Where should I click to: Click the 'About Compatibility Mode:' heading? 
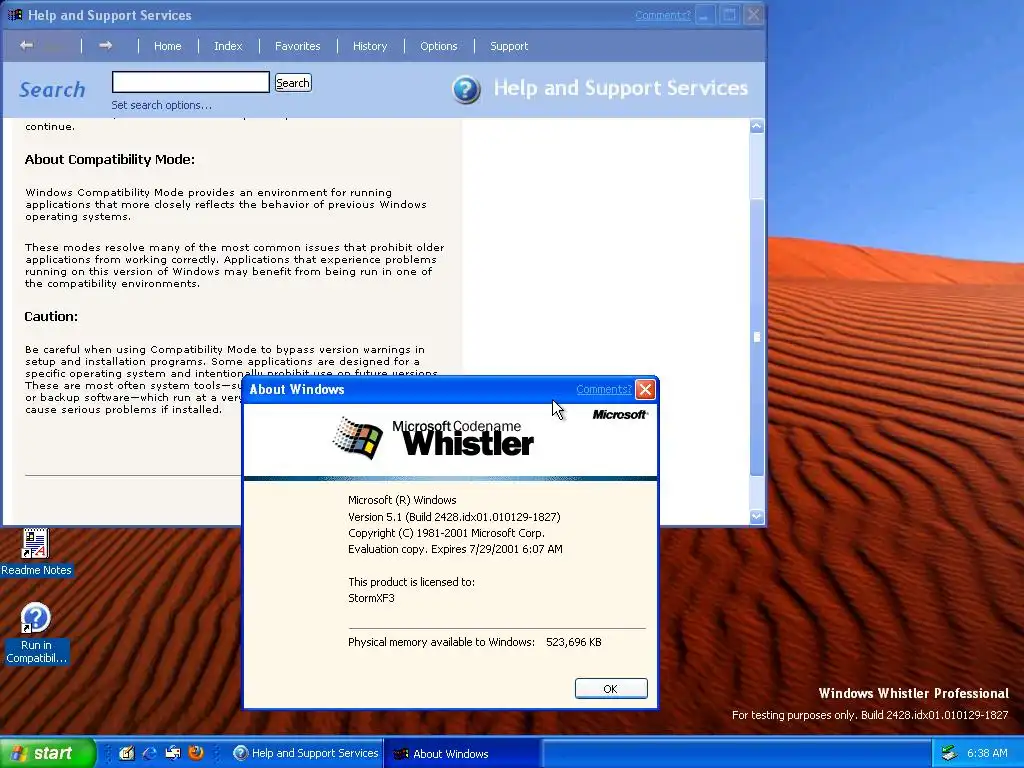(110, 159)
